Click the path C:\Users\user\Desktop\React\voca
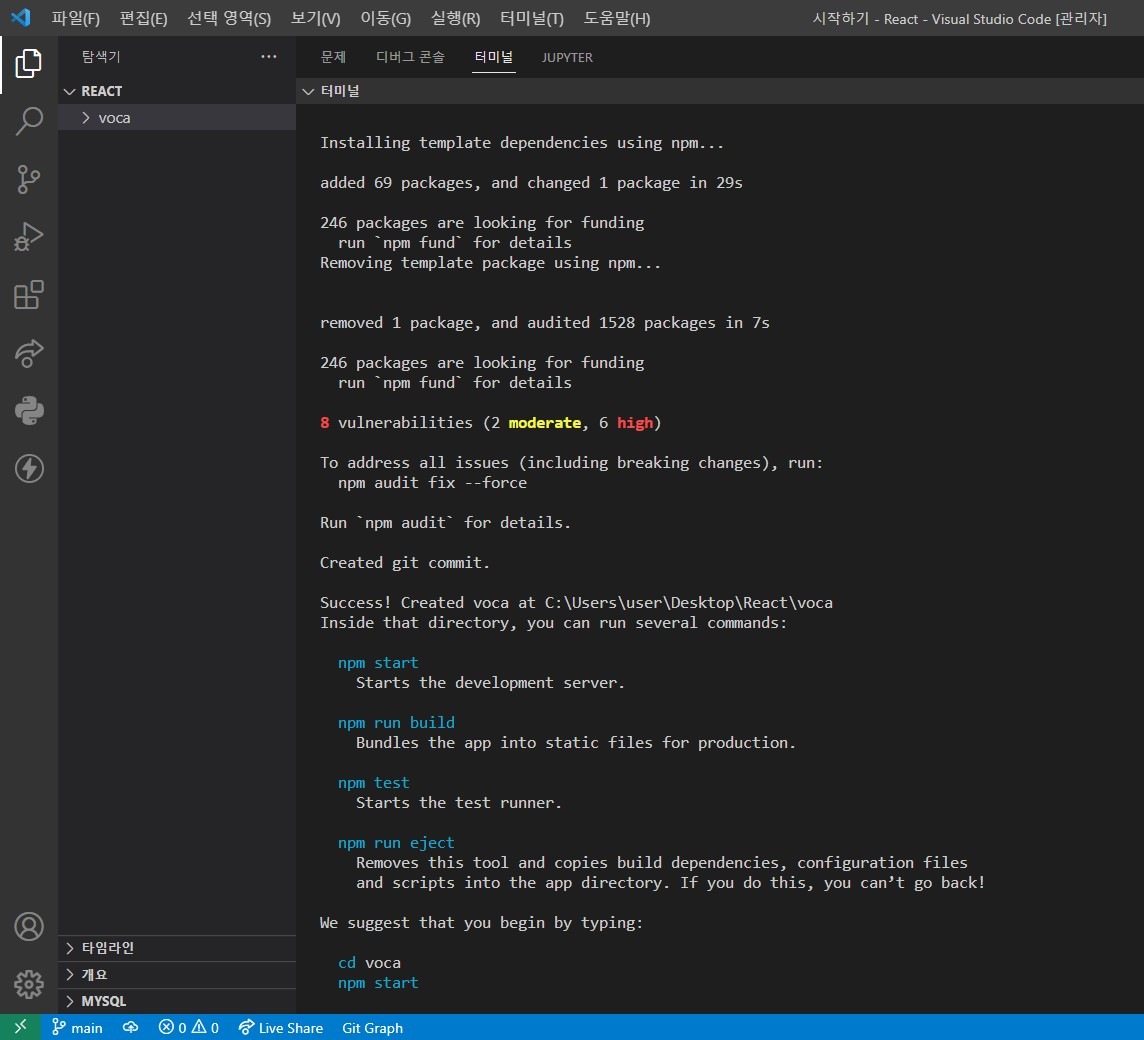The height and width of the screenshot is (1040, 1144). (x=689, y=603)
